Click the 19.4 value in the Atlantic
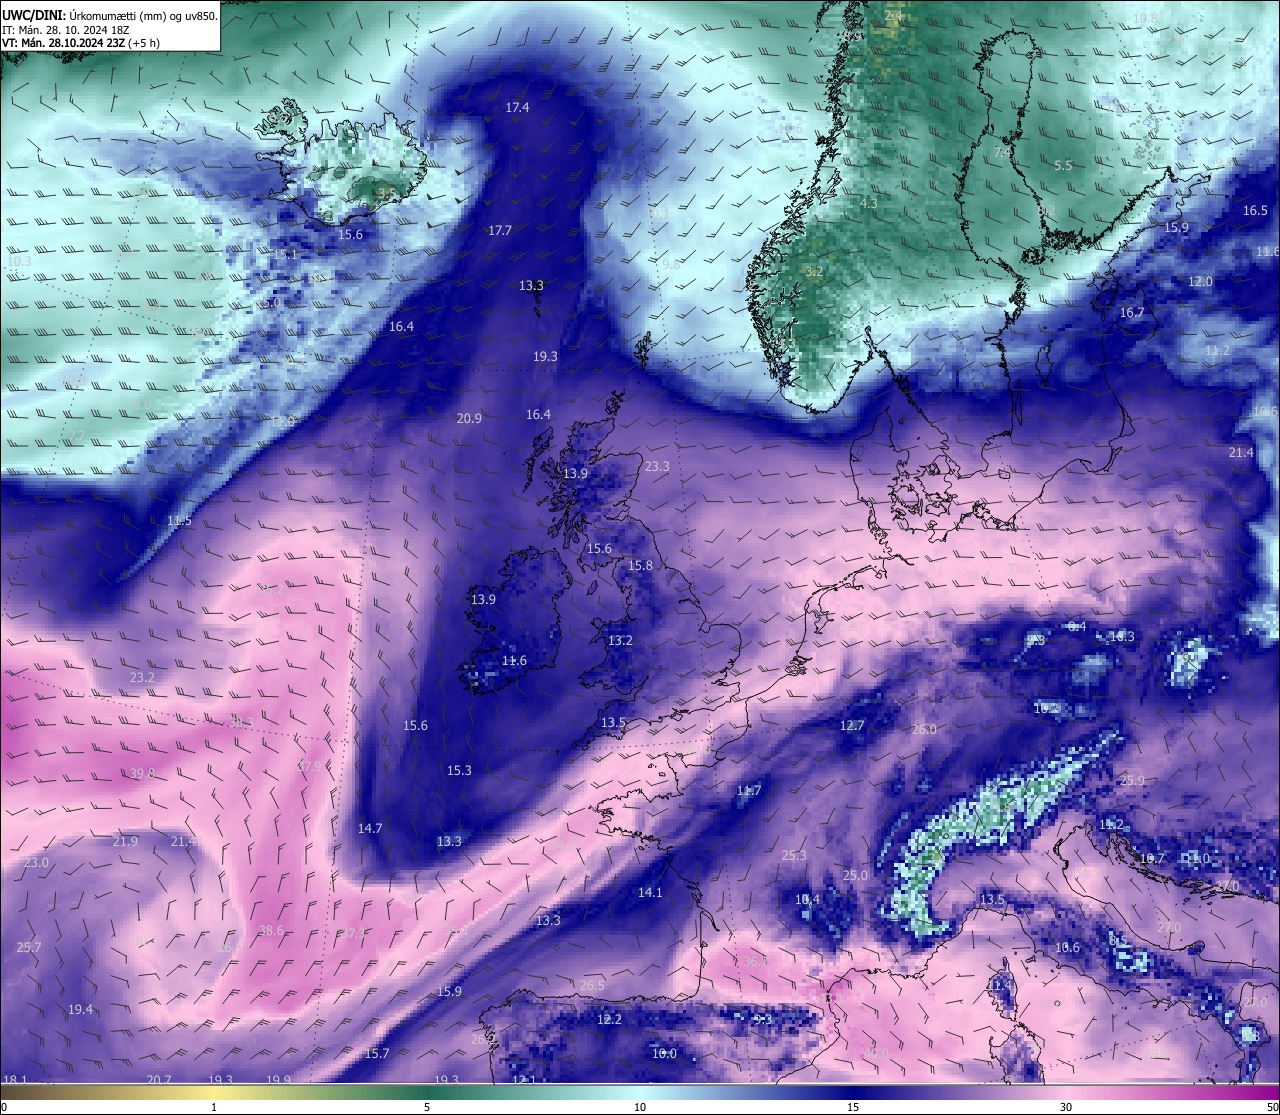Screen dimensions: 1280x1115 pos(80,1009)
